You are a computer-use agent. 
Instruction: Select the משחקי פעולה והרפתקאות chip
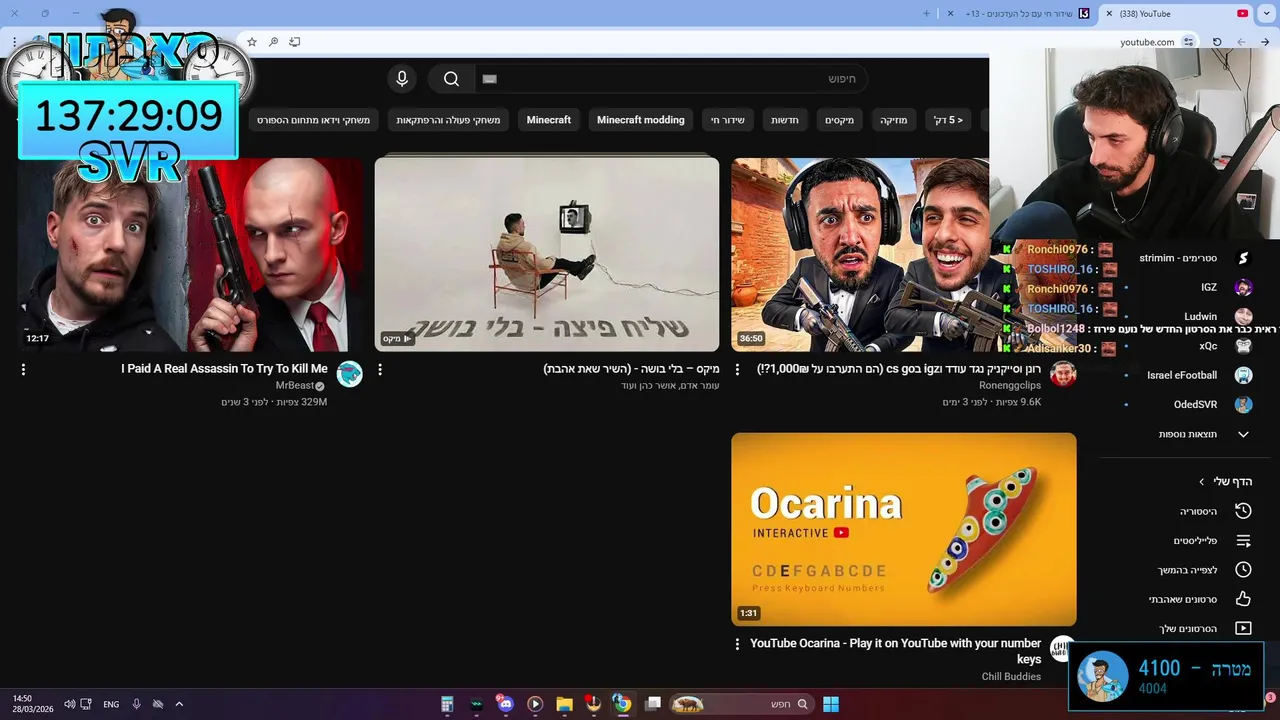pos(448,120)
